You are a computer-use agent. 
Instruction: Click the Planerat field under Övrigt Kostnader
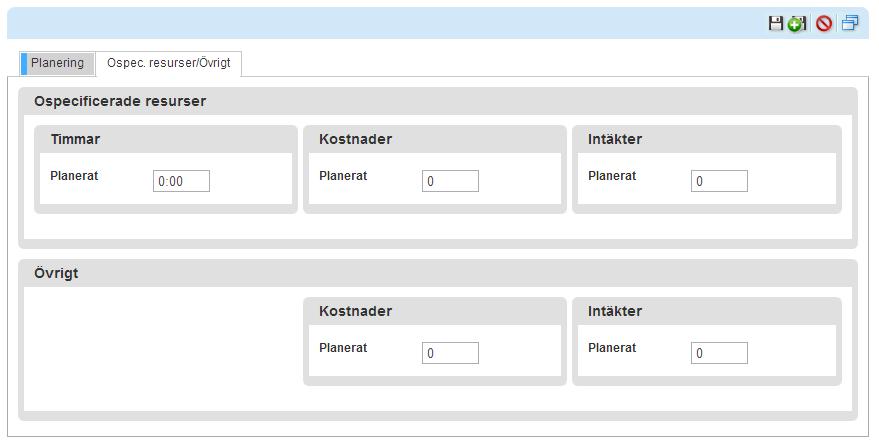(450, 353)
